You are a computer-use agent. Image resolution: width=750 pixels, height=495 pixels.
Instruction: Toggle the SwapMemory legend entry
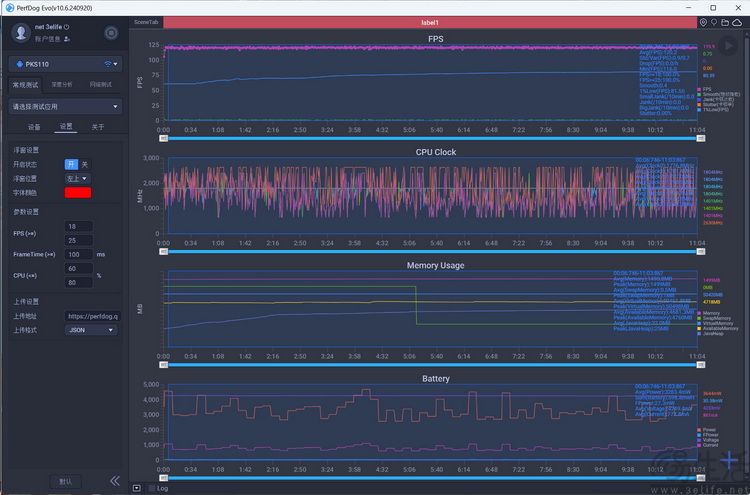coord(714,318)
